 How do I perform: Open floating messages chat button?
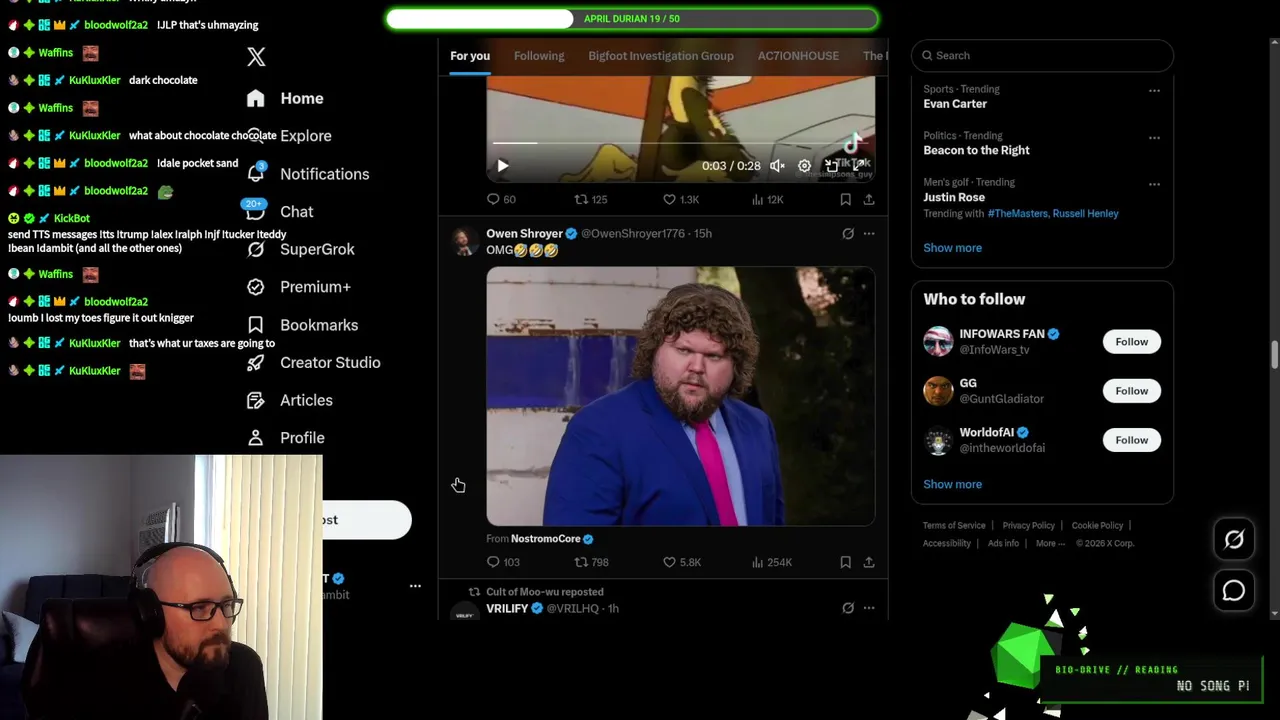[1234, 591]
